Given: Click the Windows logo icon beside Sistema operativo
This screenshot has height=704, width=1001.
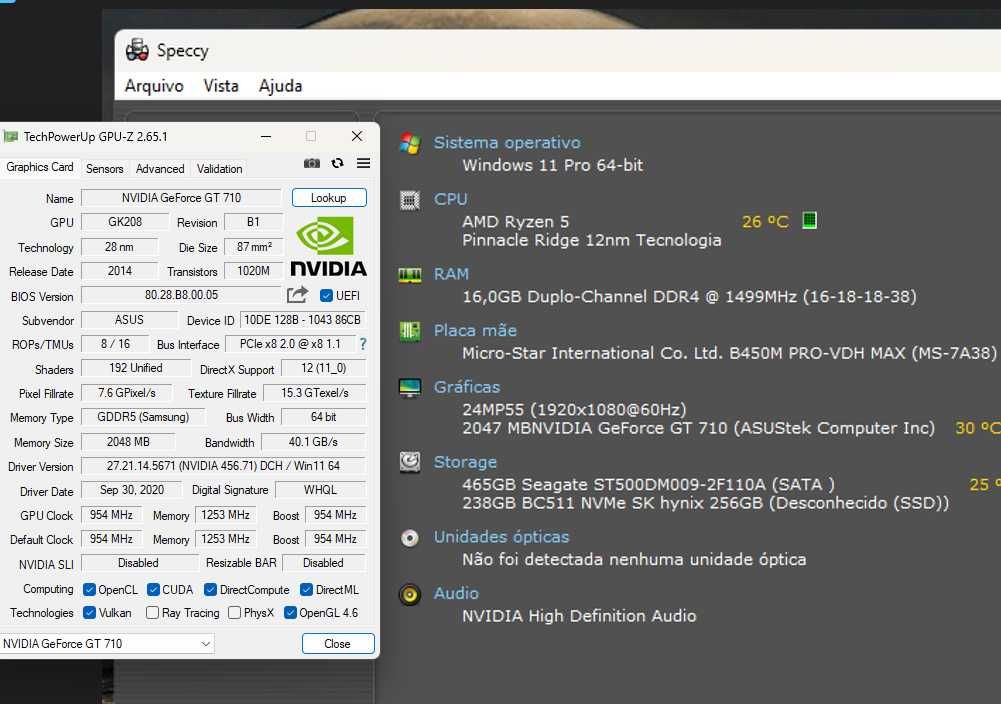Looking at the screenshot, I should coord(410,144).
